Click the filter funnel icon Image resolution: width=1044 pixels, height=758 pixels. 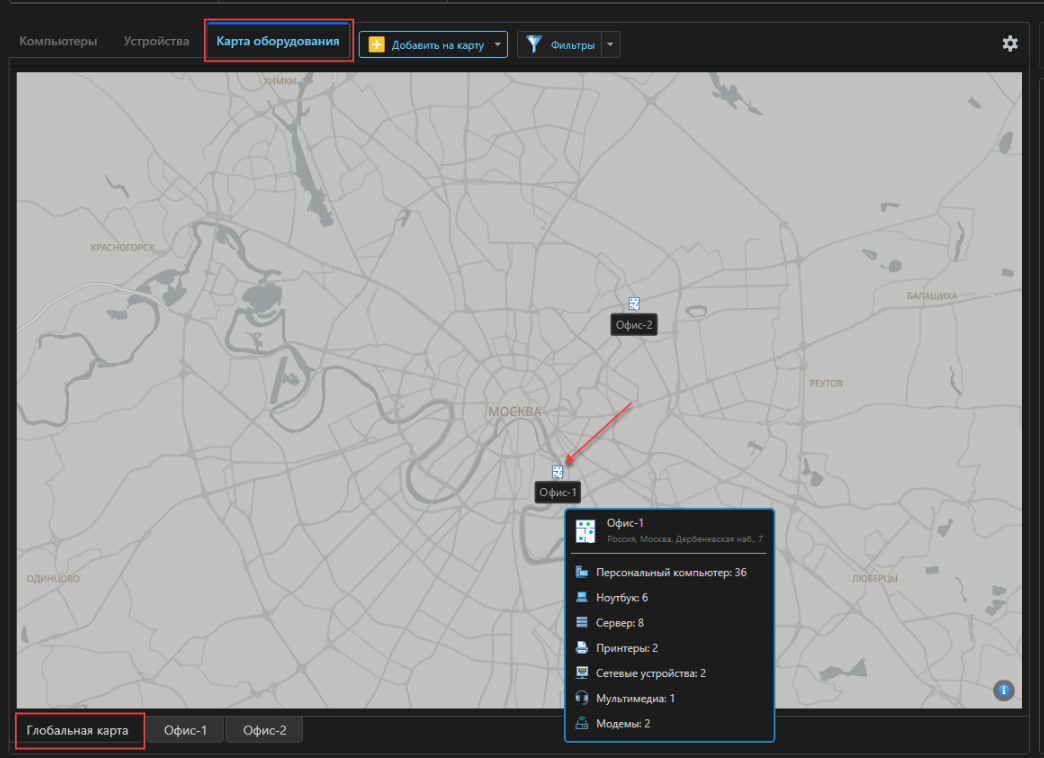pyautogui.click(x=534, y=45)
